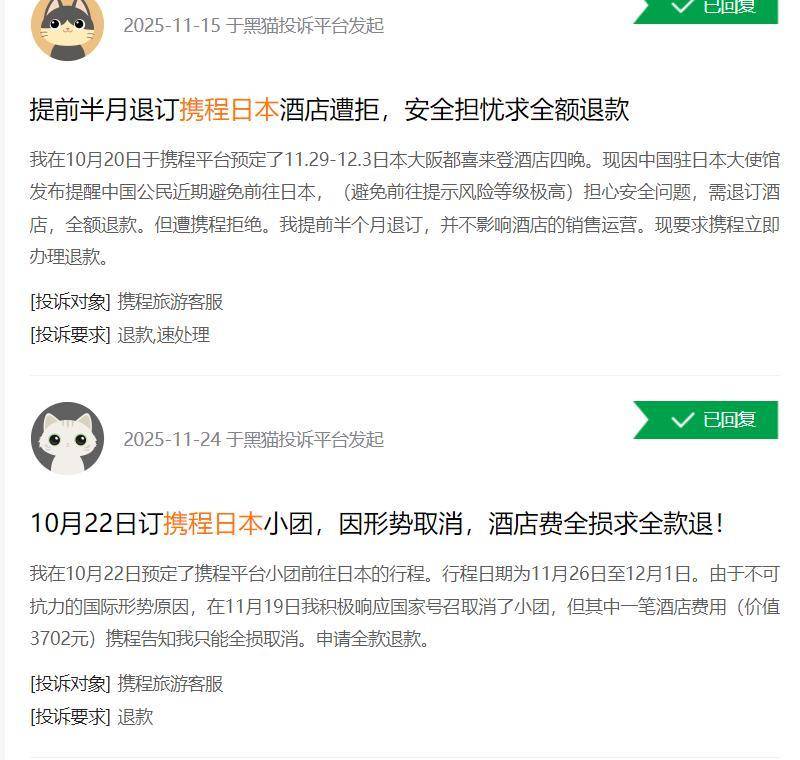Viewport: 800px width, 760px height.
Task: Open complaint titled 提前半月退订携程日本酒店遭拒
Action: point(329,110)
